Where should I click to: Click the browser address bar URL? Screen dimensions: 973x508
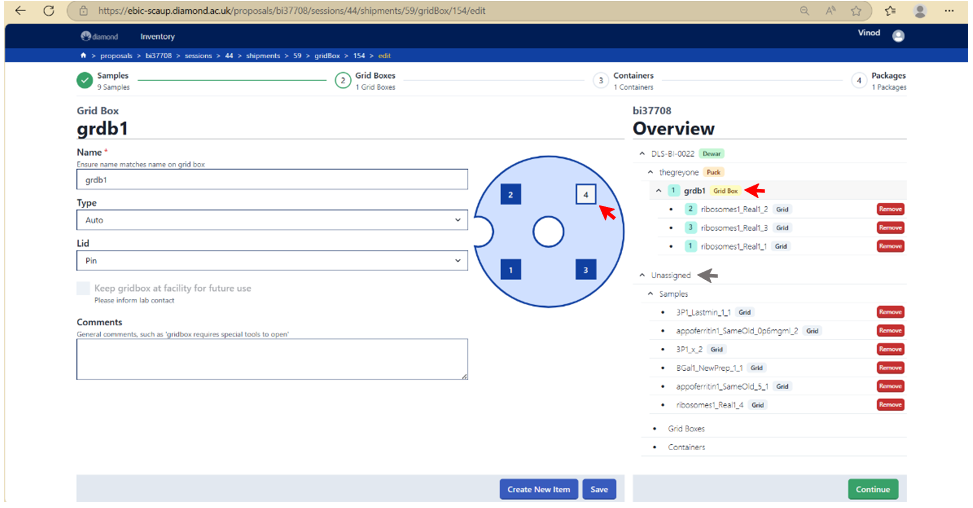point(292,11)
